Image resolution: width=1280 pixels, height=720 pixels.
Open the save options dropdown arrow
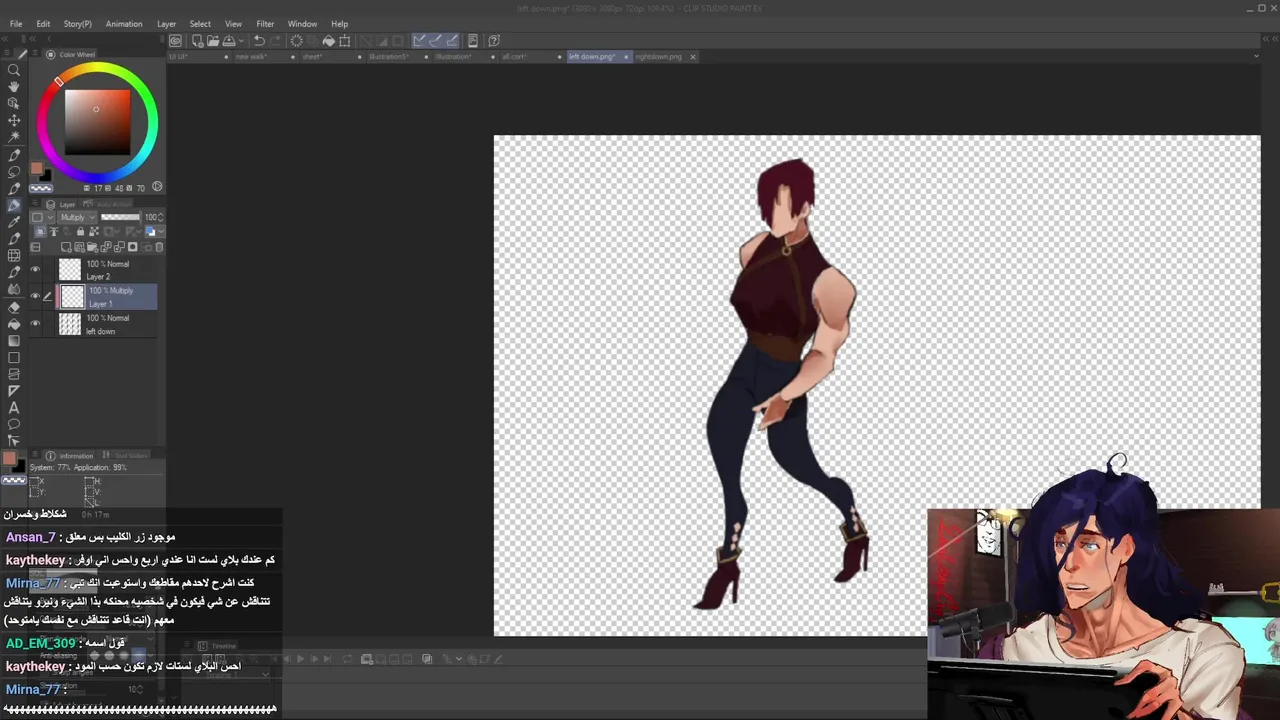pos(240,41)
